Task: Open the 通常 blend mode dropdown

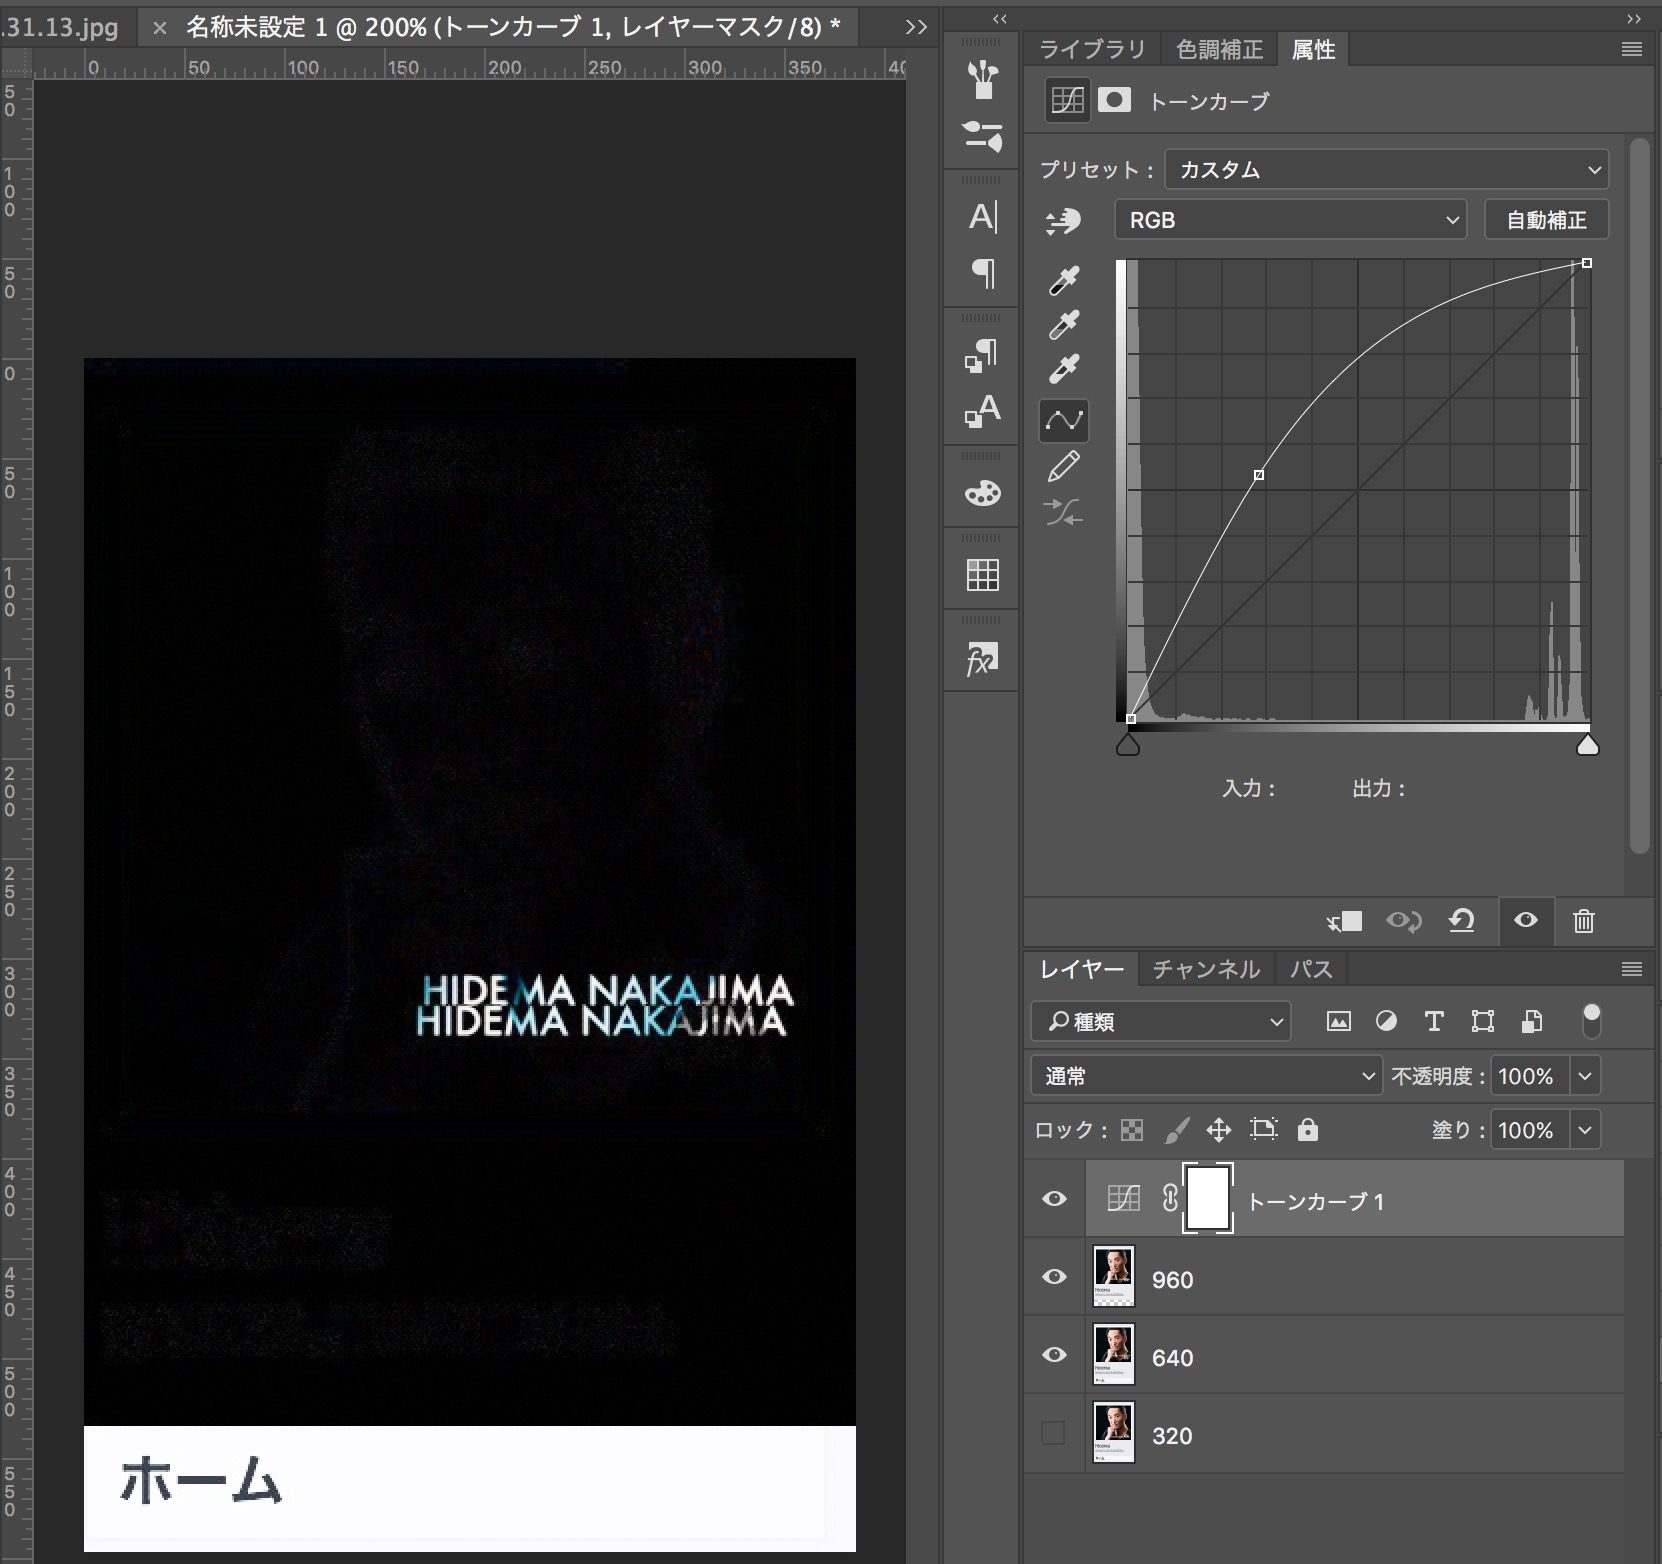Action: click(1206, 1076)
